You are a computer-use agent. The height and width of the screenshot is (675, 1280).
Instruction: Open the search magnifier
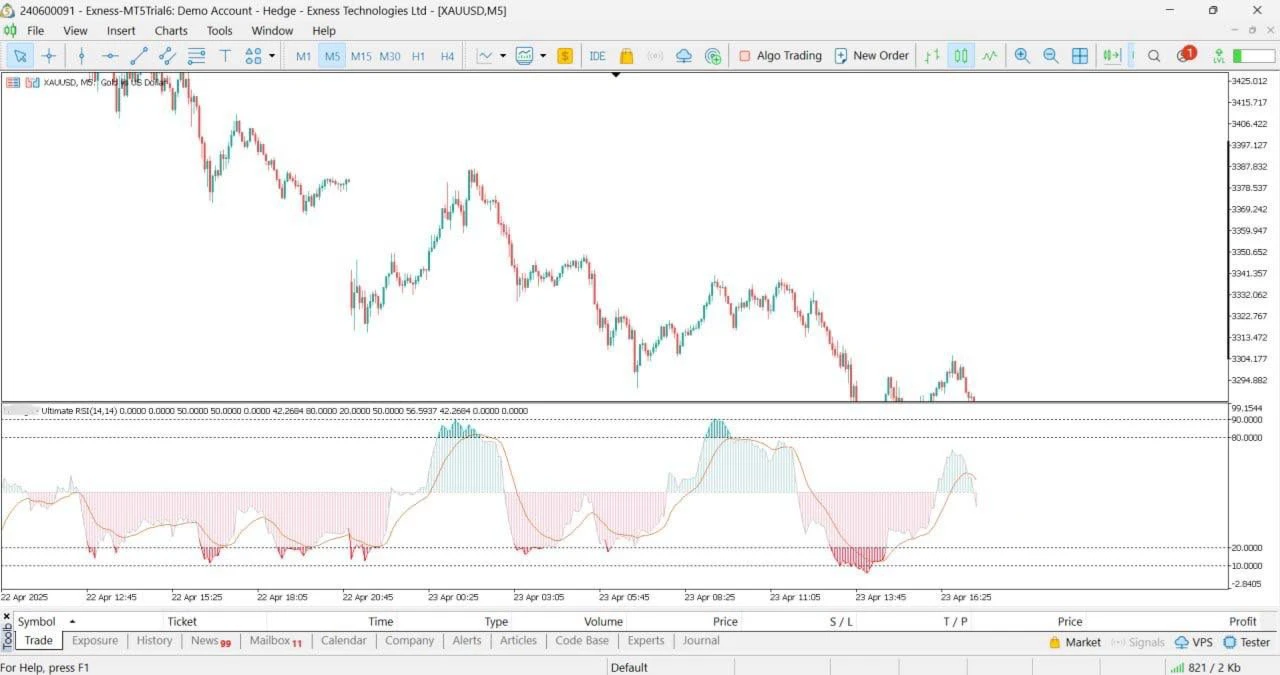(1154, 56)
